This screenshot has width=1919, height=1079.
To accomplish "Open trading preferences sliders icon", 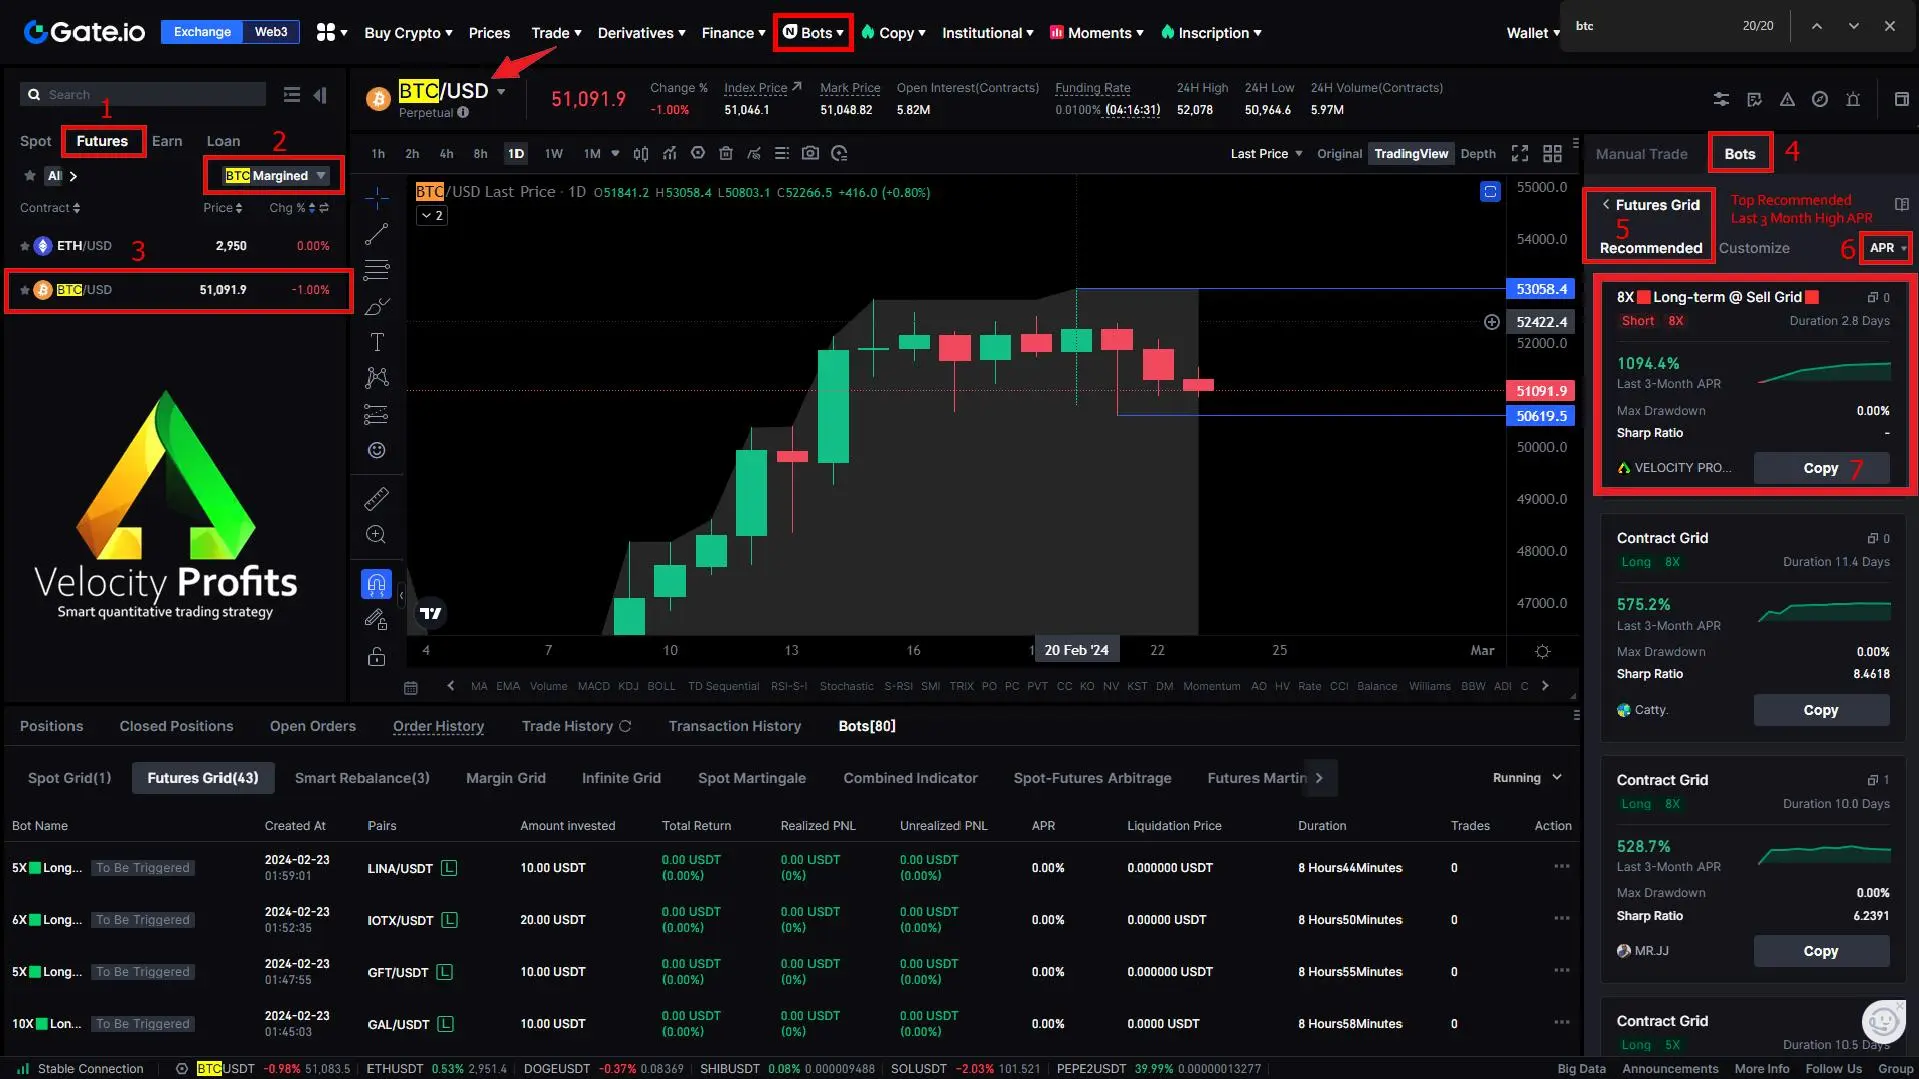I will pyautogui.click(x=1721, y=99).
